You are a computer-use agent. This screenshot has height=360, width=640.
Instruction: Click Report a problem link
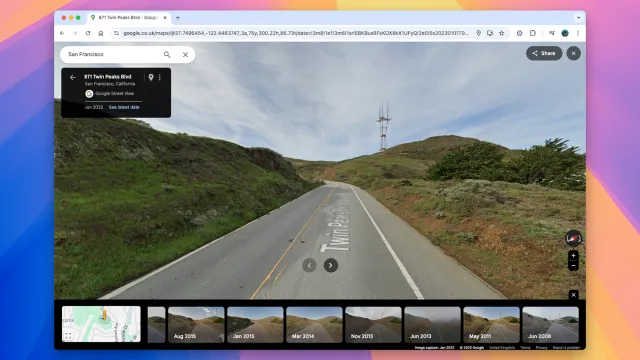(x=566, y=348)
